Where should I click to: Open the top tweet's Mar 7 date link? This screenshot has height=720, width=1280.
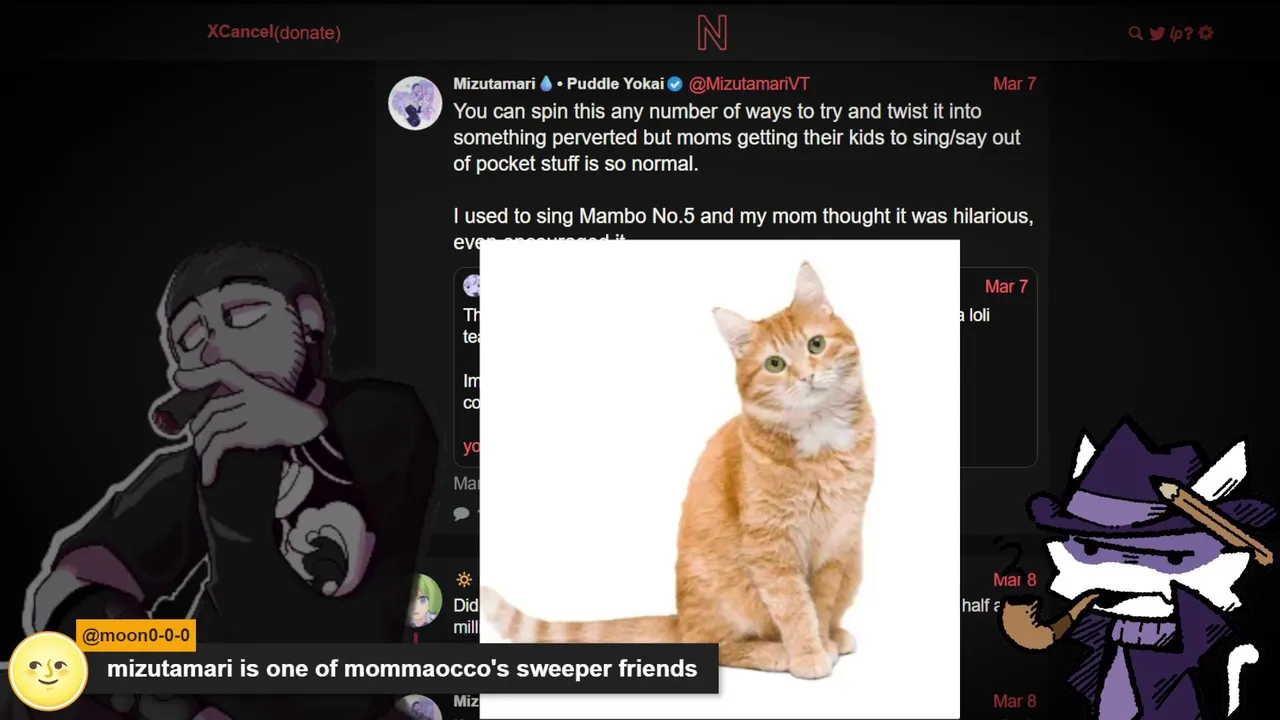[1014, 84]
